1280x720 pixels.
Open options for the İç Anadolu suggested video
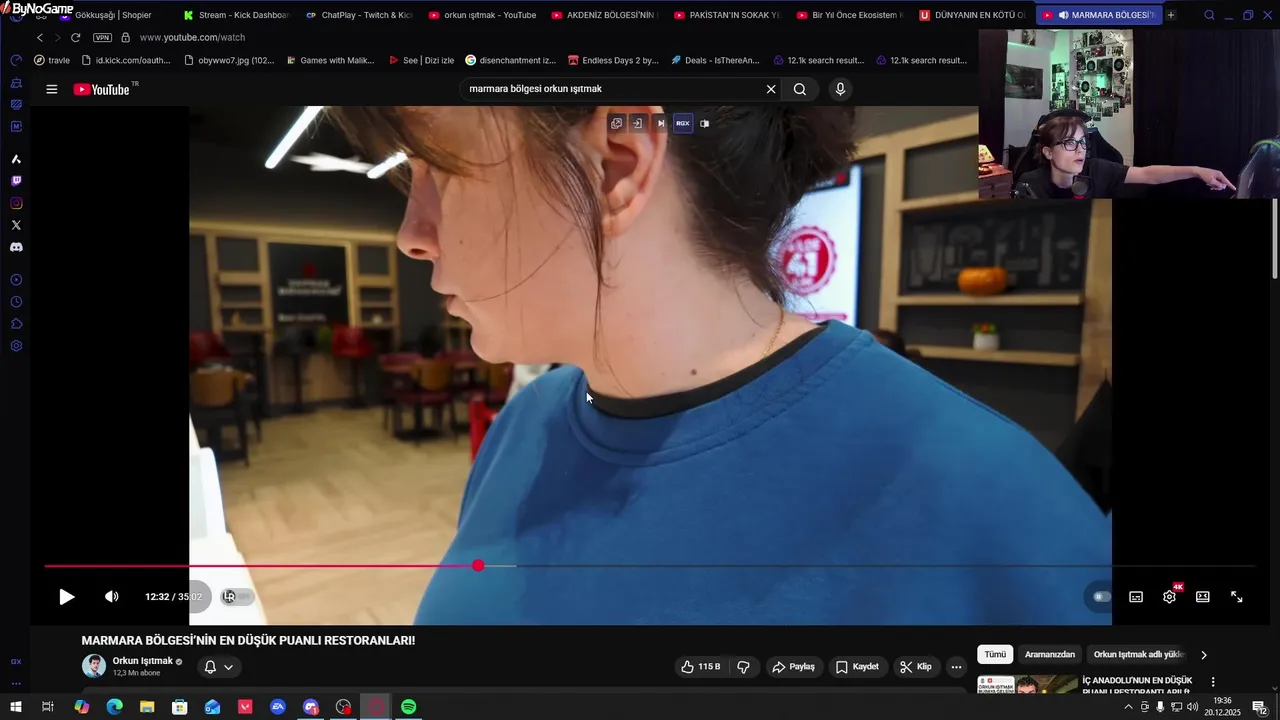tap(1214, 682)
